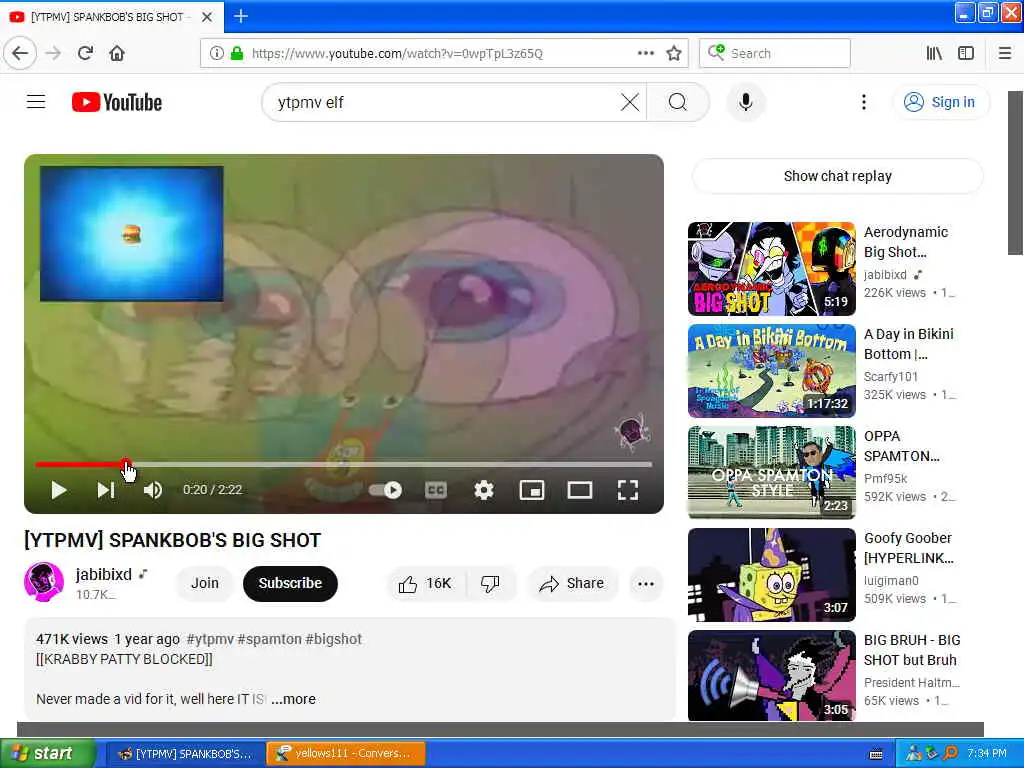
Task: Open A Day in Bikini Bottom thumbnail
Action: (771, 370)
